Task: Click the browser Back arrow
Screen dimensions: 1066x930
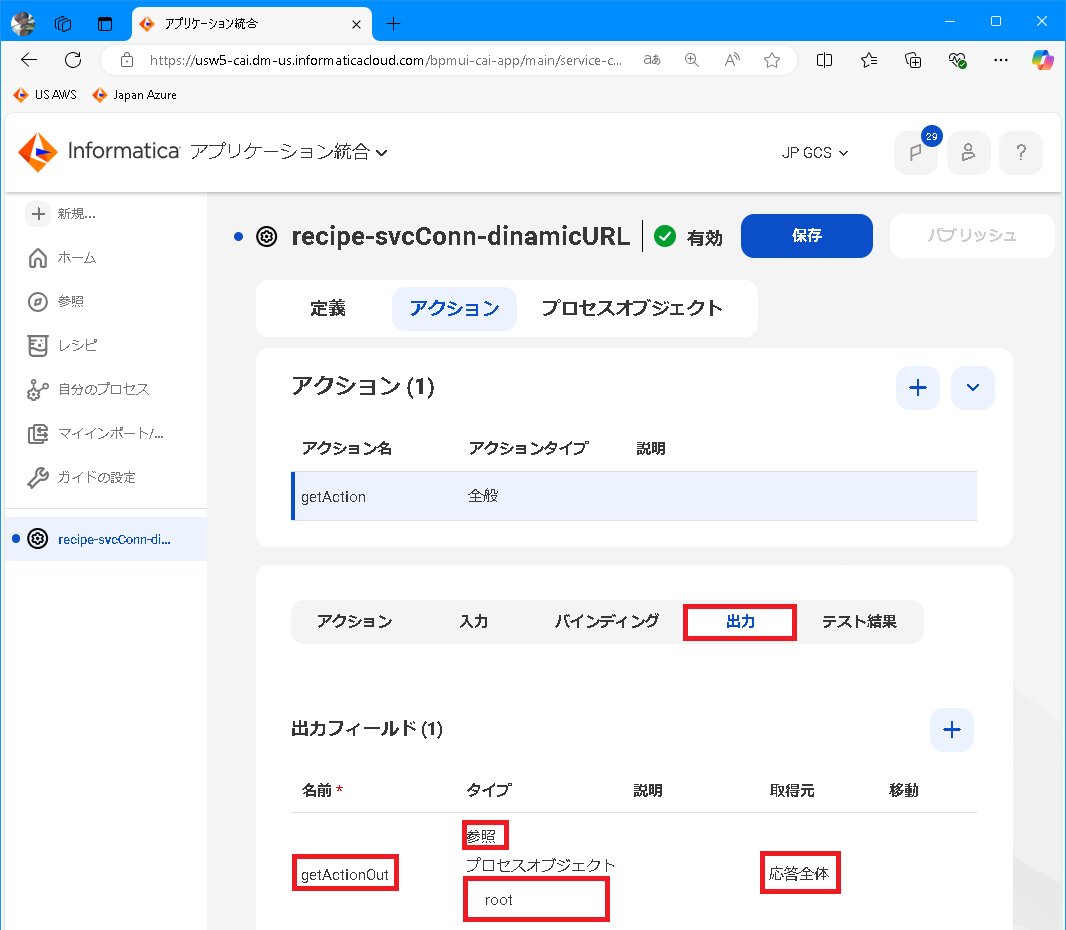Action: (x=29, y=61)
